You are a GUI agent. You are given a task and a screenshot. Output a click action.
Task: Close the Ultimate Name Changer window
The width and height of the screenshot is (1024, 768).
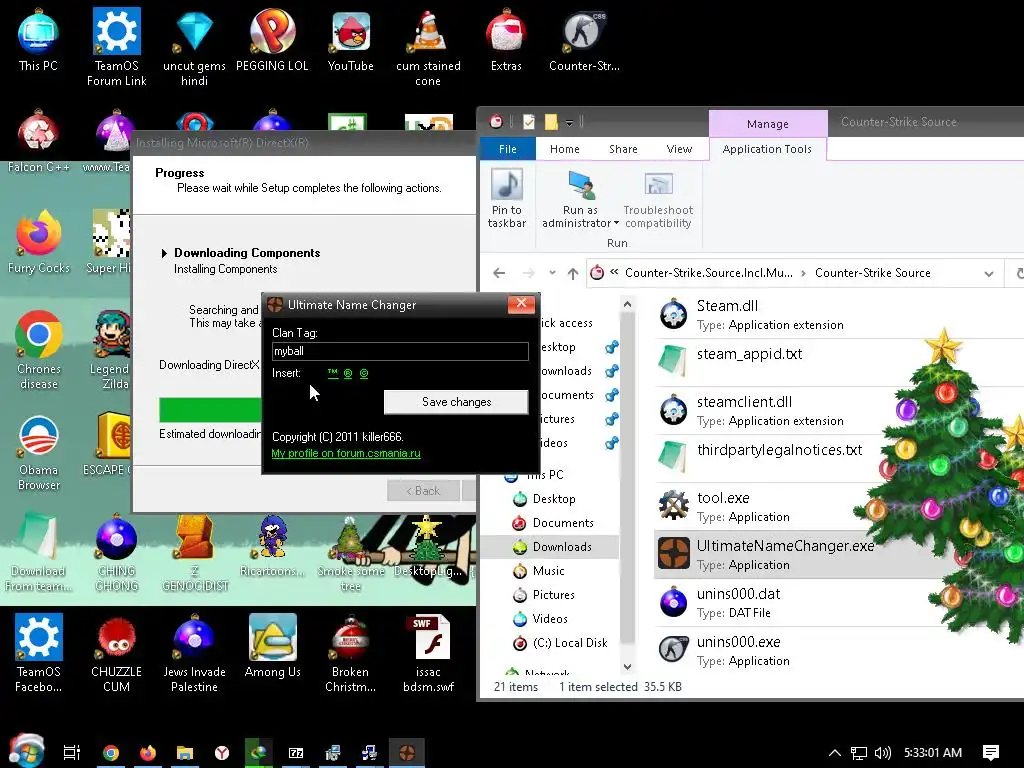(x=521, y=304)
